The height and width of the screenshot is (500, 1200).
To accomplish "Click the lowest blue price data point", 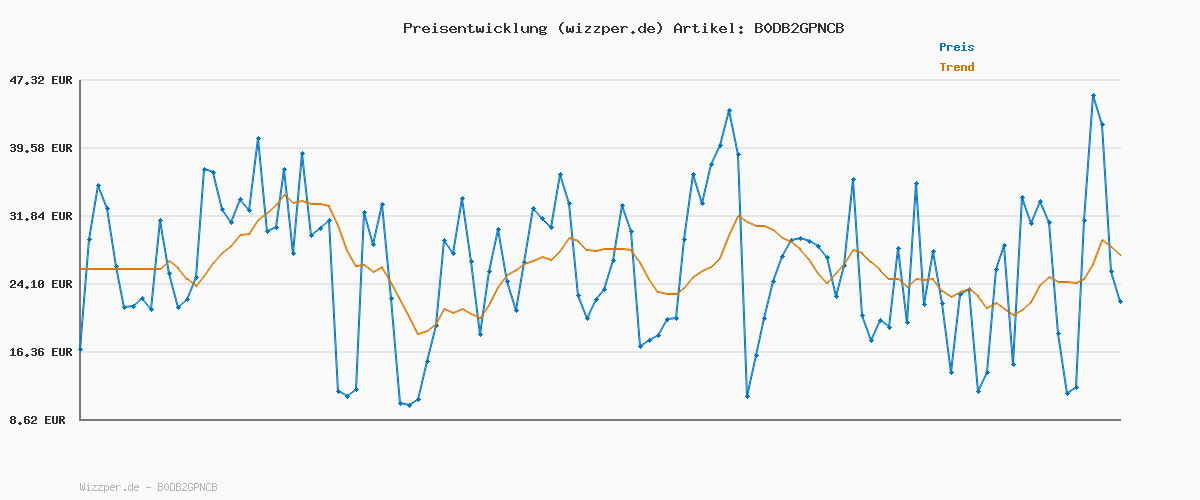I will tap(409, 405).
